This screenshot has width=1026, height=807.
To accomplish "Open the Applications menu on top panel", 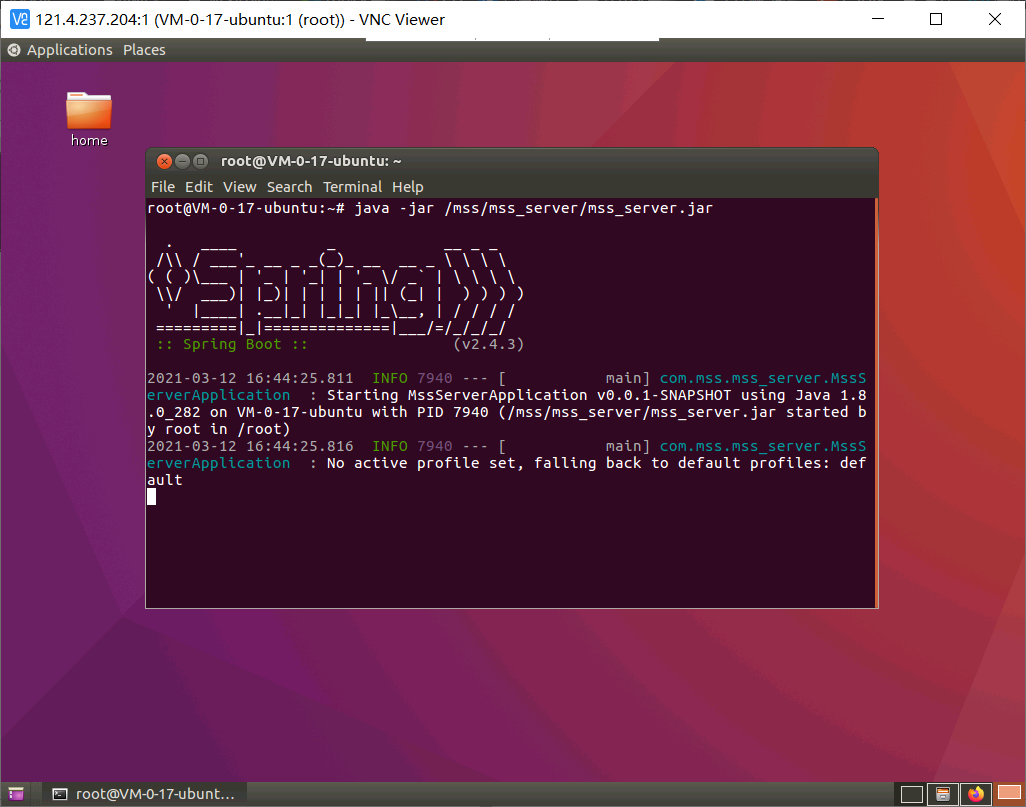I will coord(69,50).
